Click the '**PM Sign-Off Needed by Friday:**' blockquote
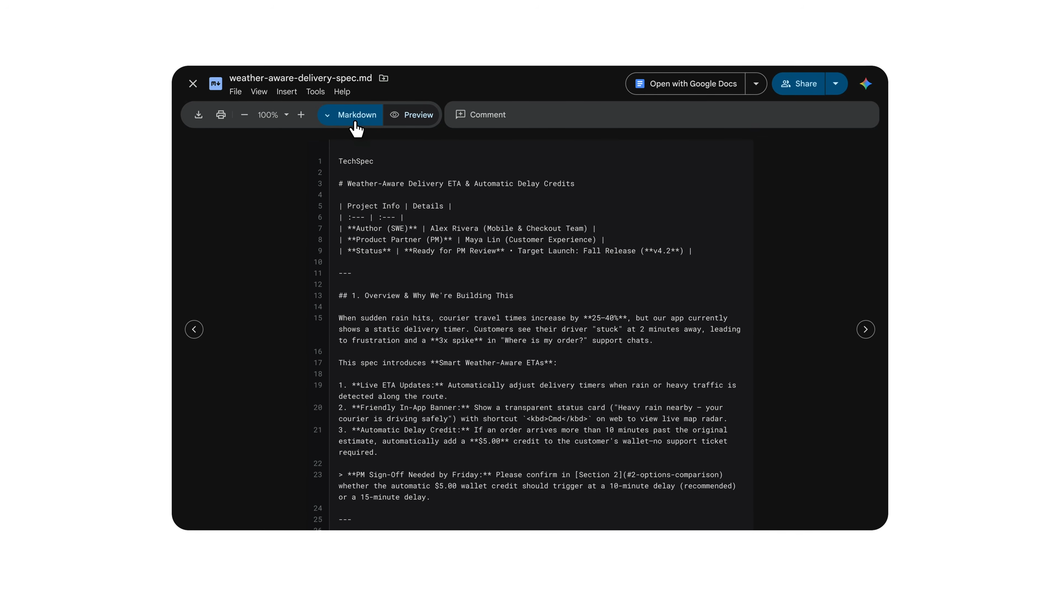1060x596 pixels. tap(537, 486)
